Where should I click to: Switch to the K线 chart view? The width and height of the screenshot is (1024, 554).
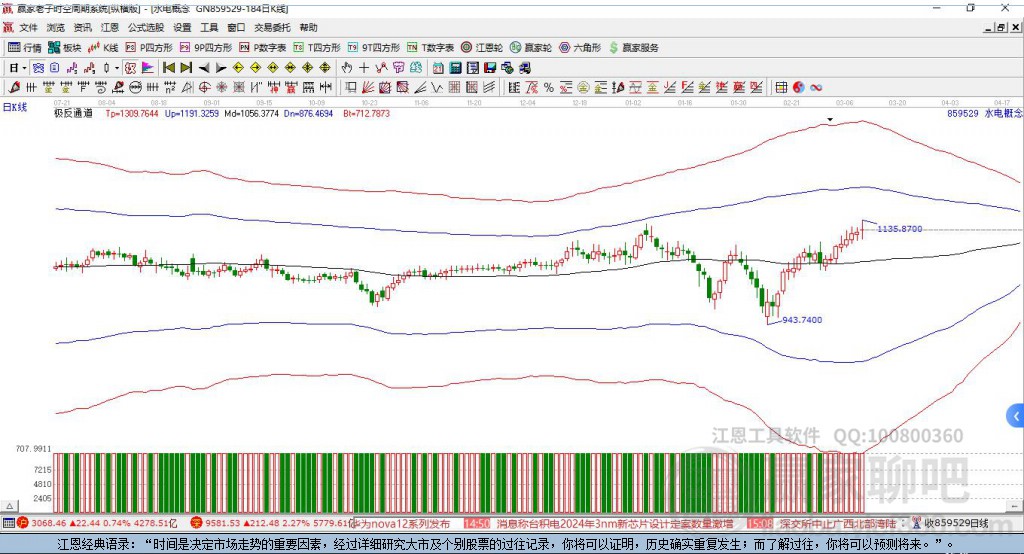point(103,48)
